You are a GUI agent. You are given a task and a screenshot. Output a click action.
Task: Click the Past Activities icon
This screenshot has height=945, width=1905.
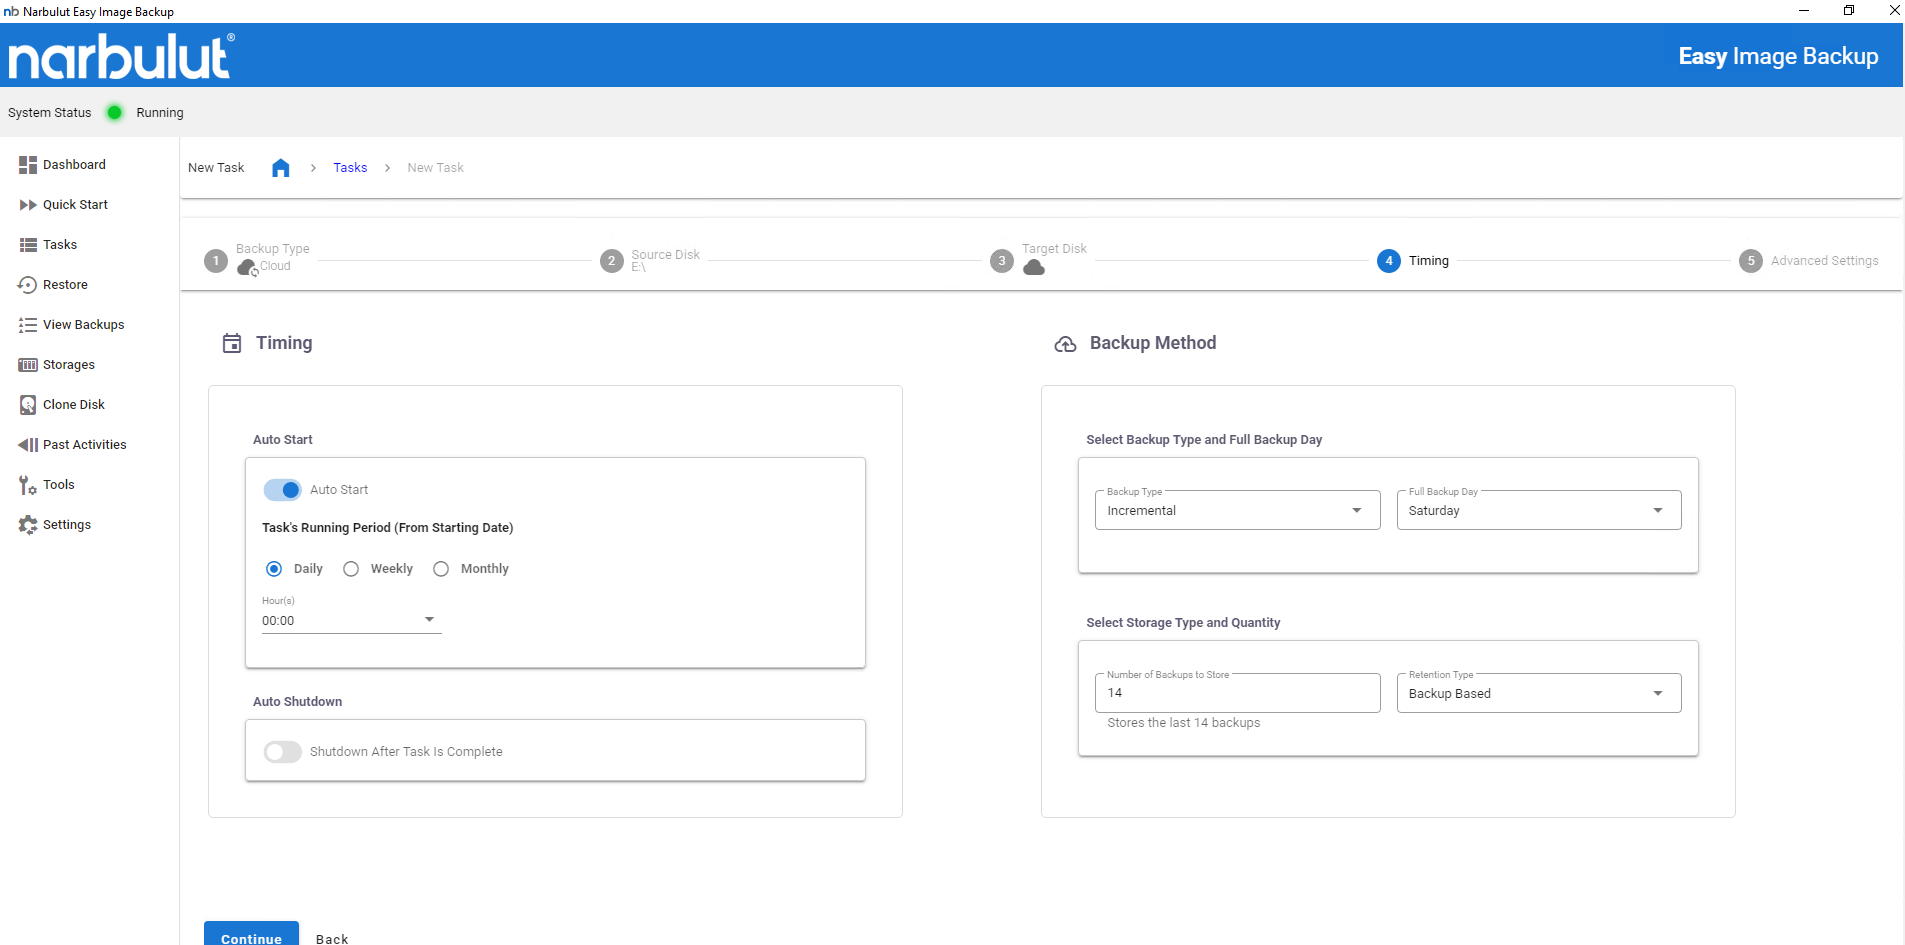tap(28, 445)
